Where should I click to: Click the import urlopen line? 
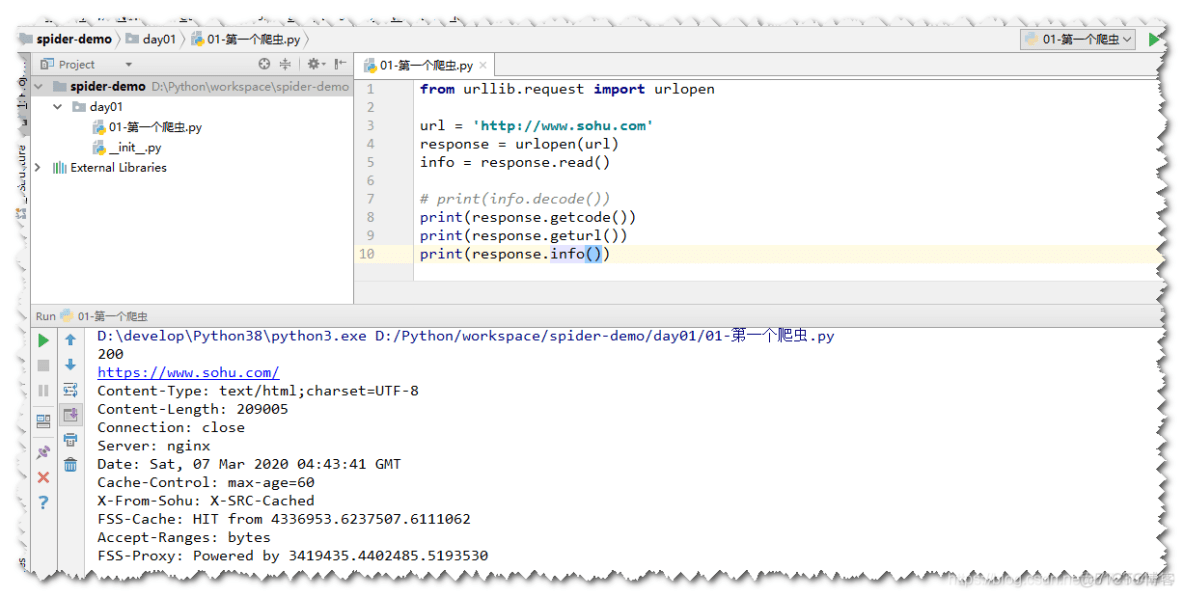click(567, 89)
